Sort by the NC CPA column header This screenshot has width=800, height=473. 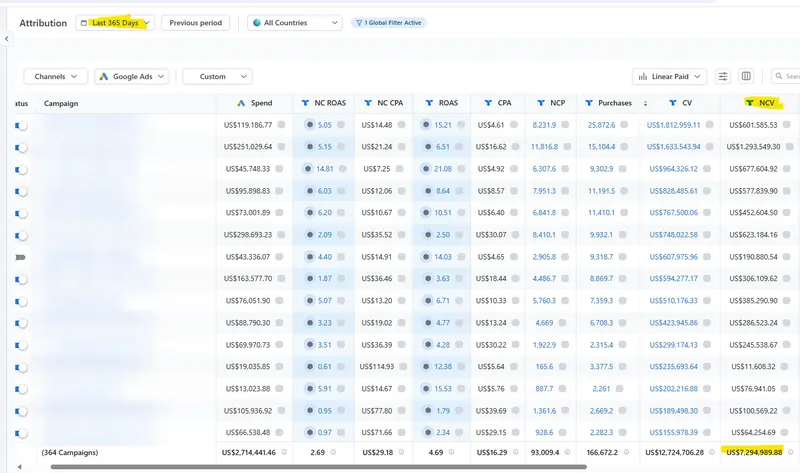coord(384,103)
